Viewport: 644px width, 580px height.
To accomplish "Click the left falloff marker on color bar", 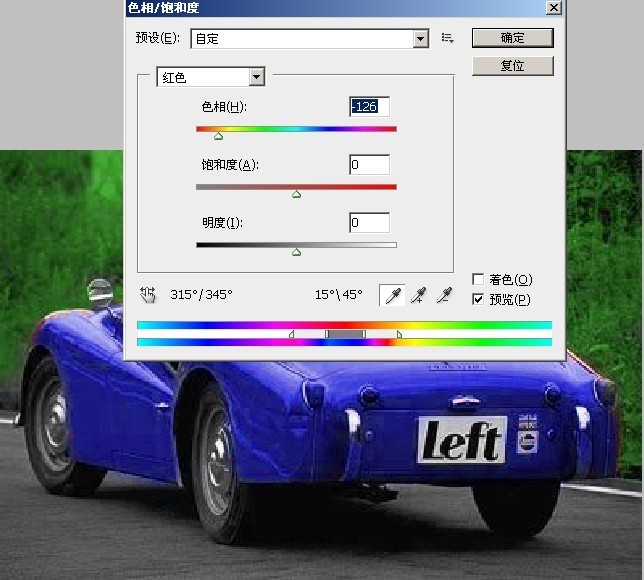I will click(x=292, y=334).
